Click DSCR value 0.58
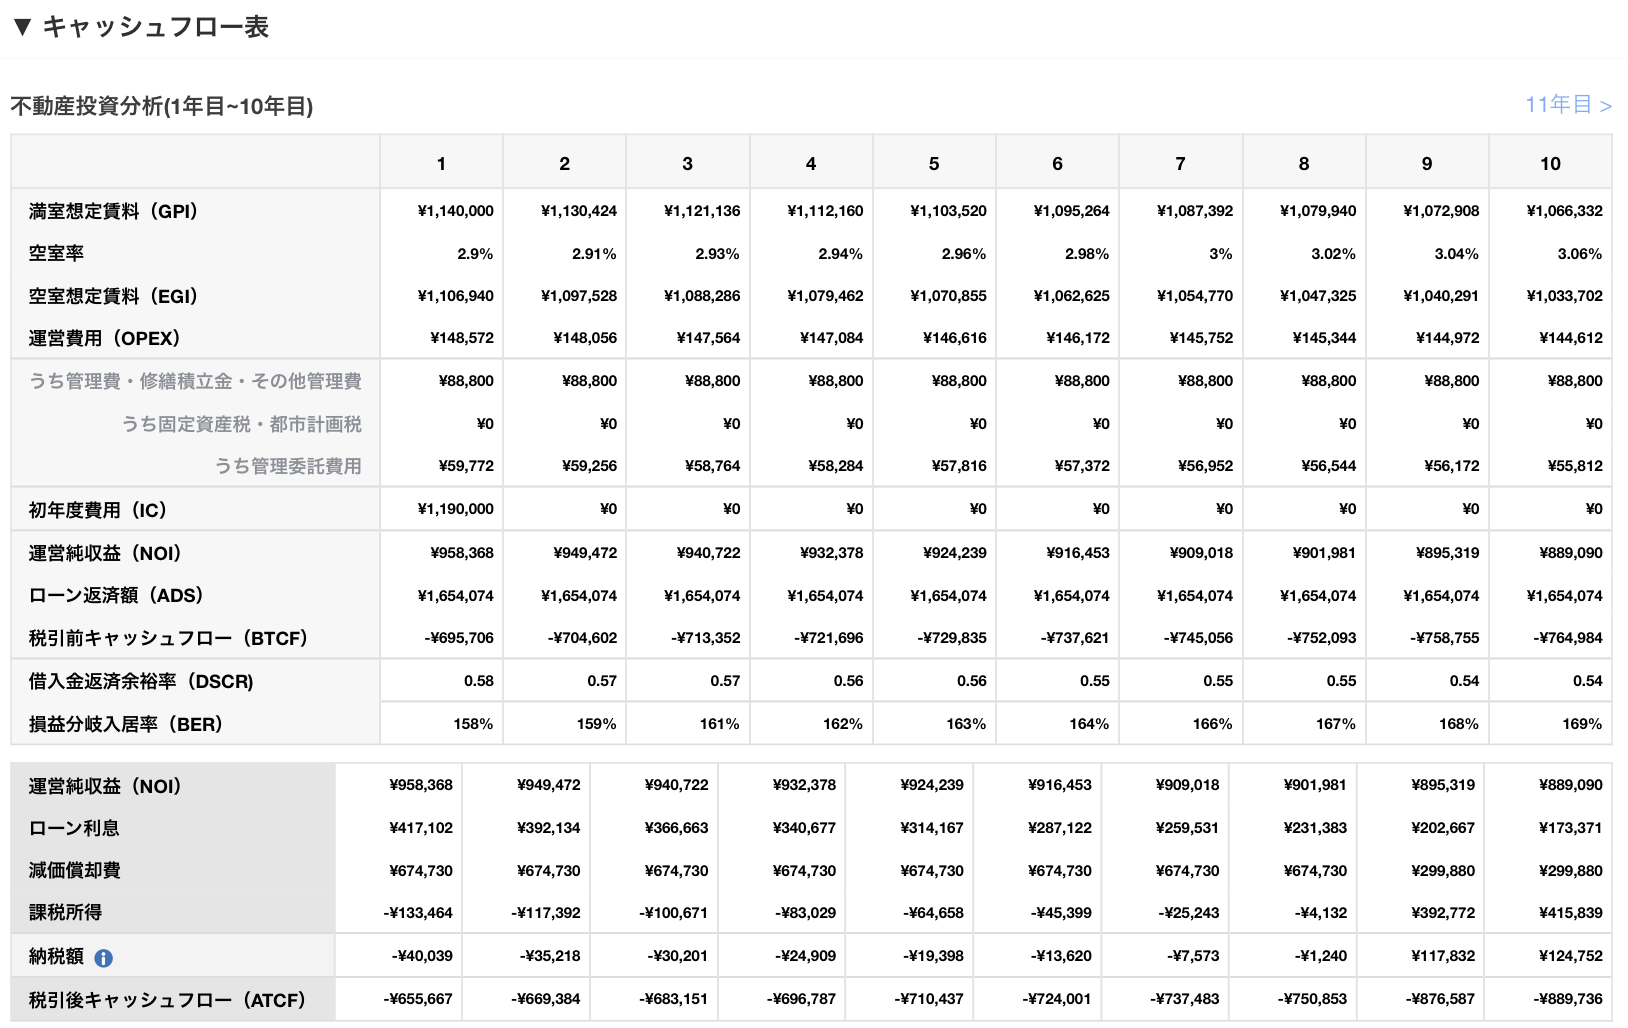The height and width of the screenshot is (1028, 1628). (479, 681)
